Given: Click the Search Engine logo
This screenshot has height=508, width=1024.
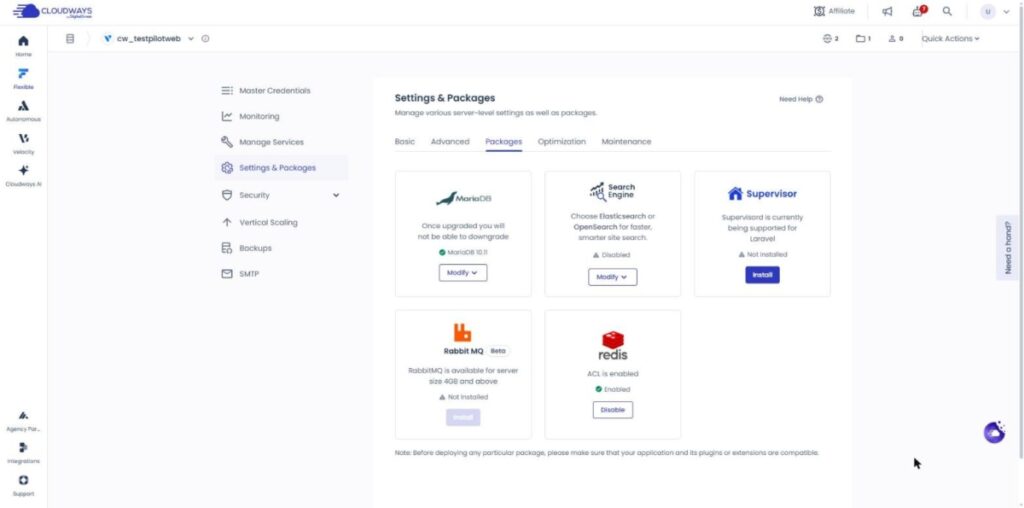Looking at the screenshot, I should (x=612, y=191).
